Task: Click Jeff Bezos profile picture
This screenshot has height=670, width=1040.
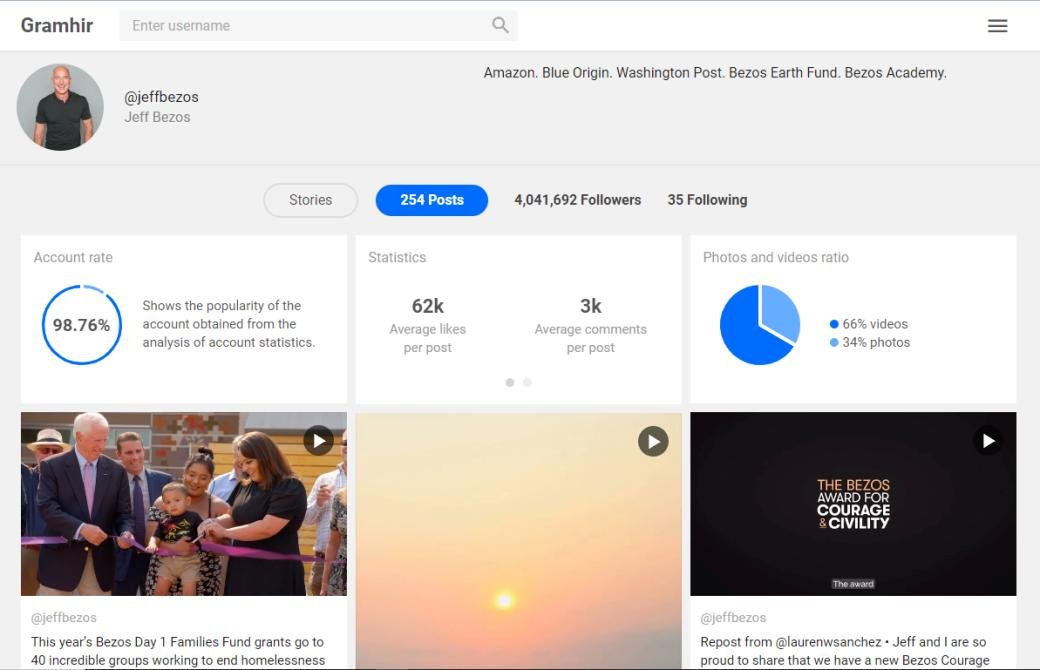Action: click(x=60, y=107)
